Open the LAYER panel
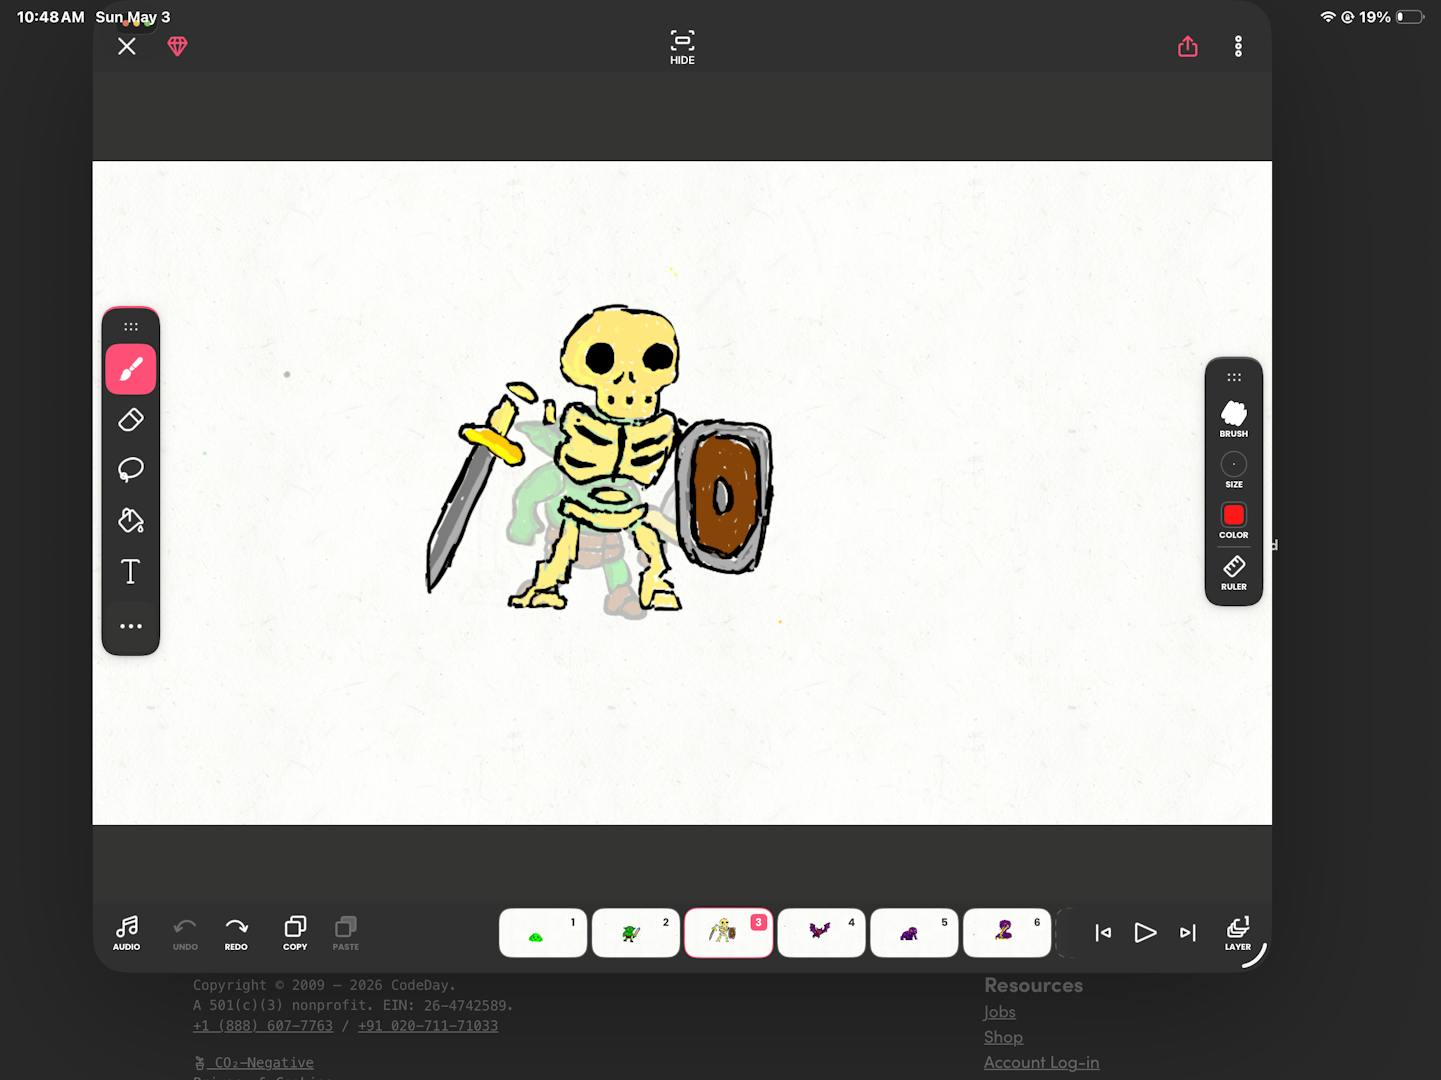 tap(1237, 932)
